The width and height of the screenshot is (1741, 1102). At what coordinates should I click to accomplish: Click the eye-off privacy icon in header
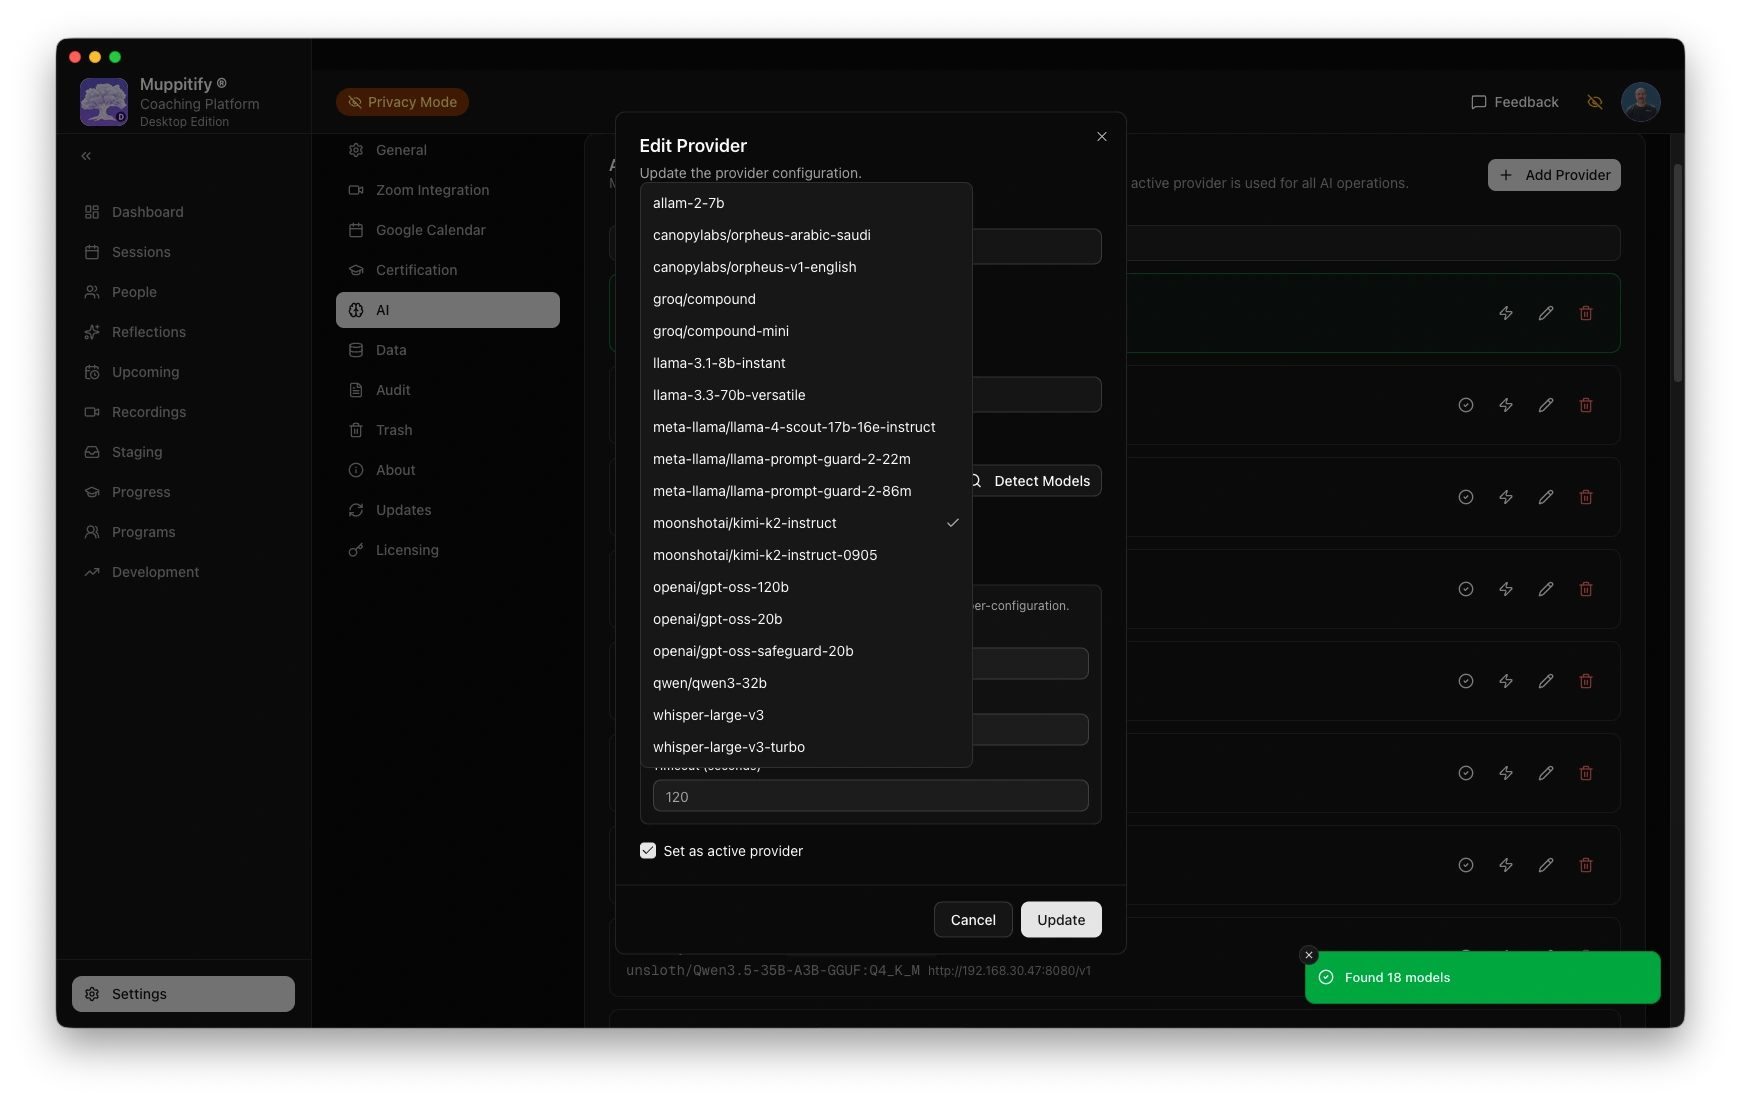pos(1595,102)
